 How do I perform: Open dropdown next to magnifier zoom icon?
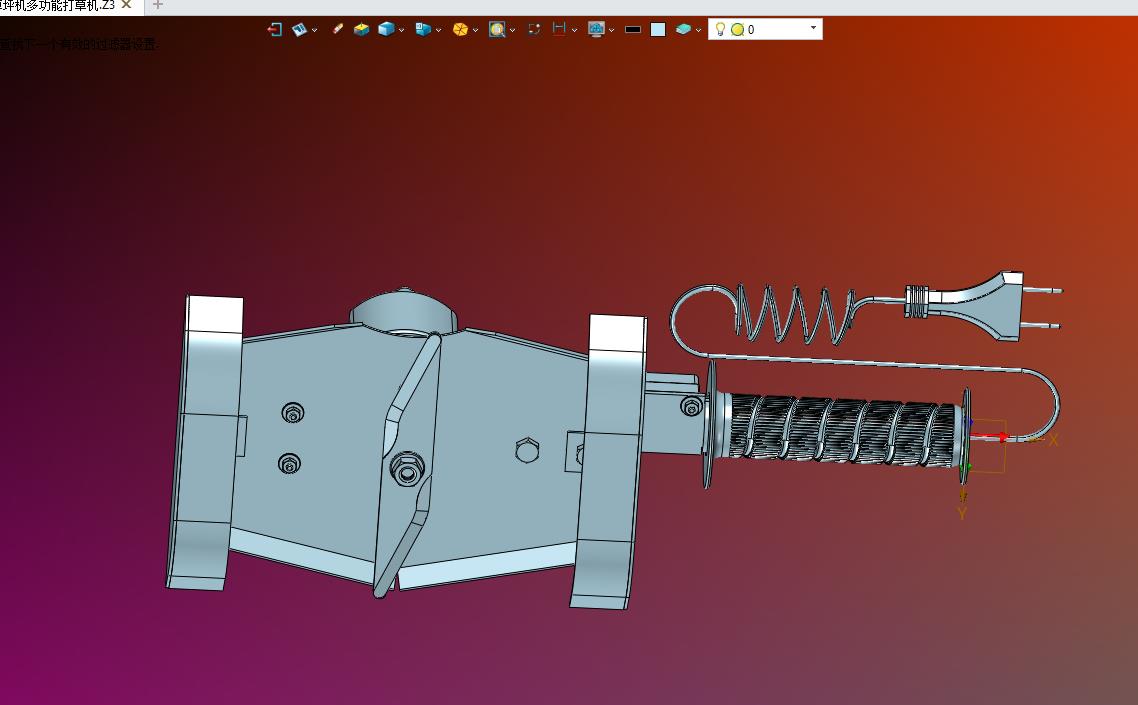pos(512,30)
